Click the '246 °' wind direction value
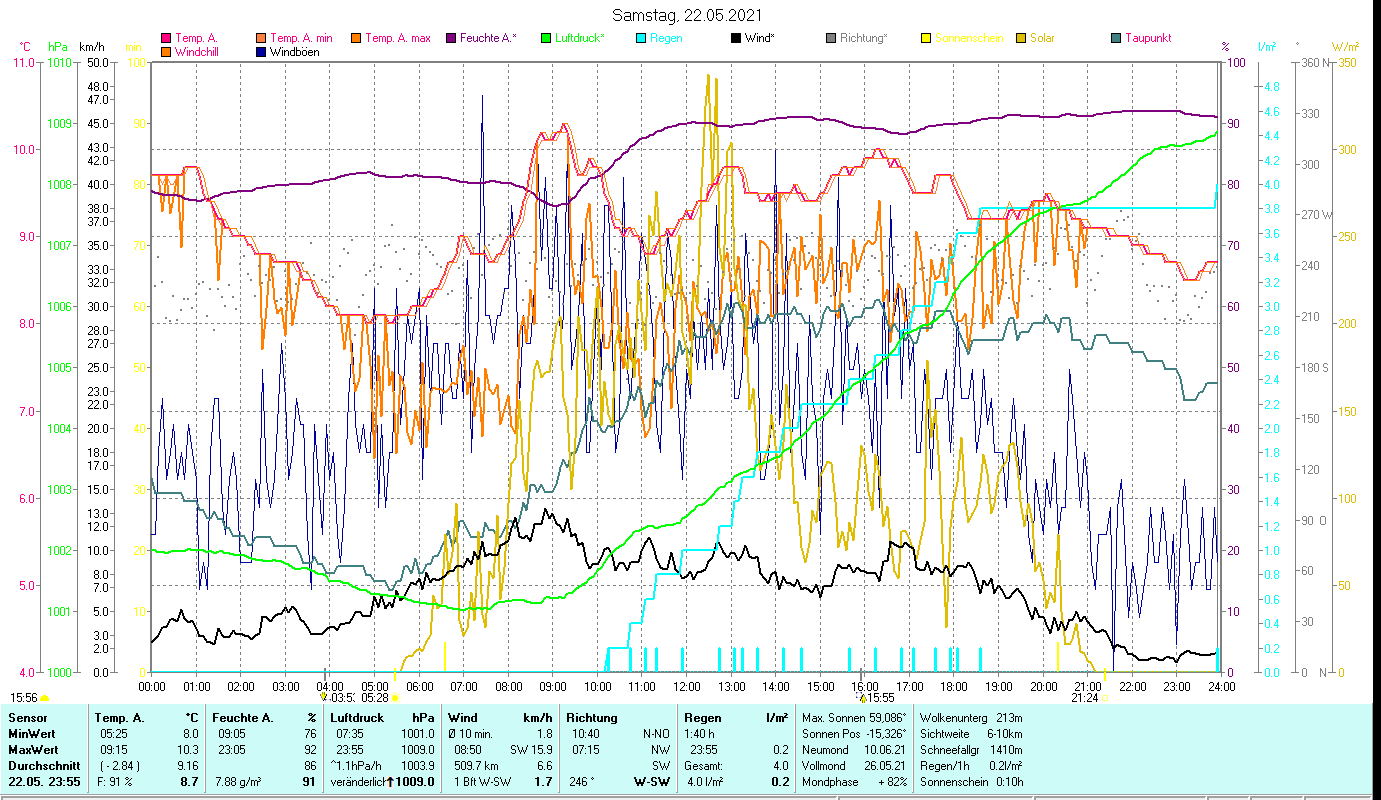Image resolution: width=1381 pixels, height=800 pixels. pyautogui.click(x=583, y=782)
